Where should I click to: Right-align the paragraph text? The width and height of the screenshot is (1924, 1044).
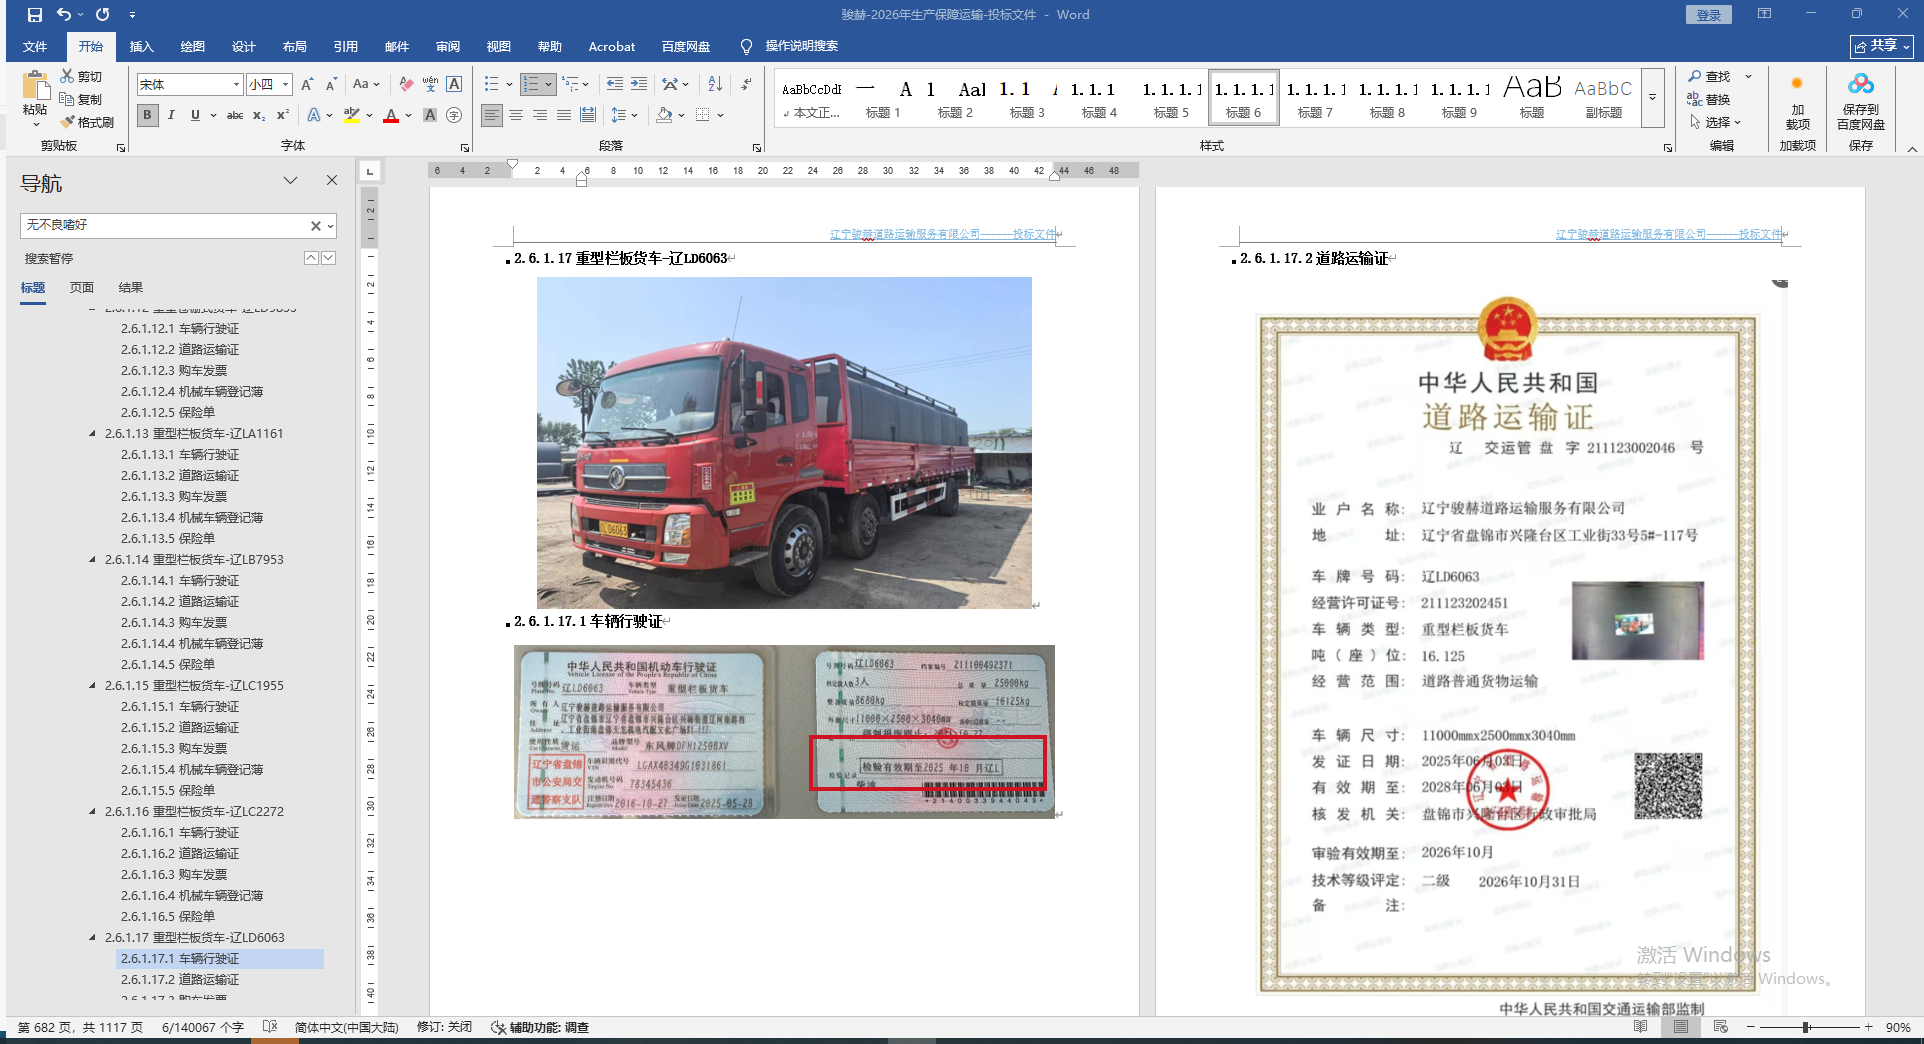540,115
